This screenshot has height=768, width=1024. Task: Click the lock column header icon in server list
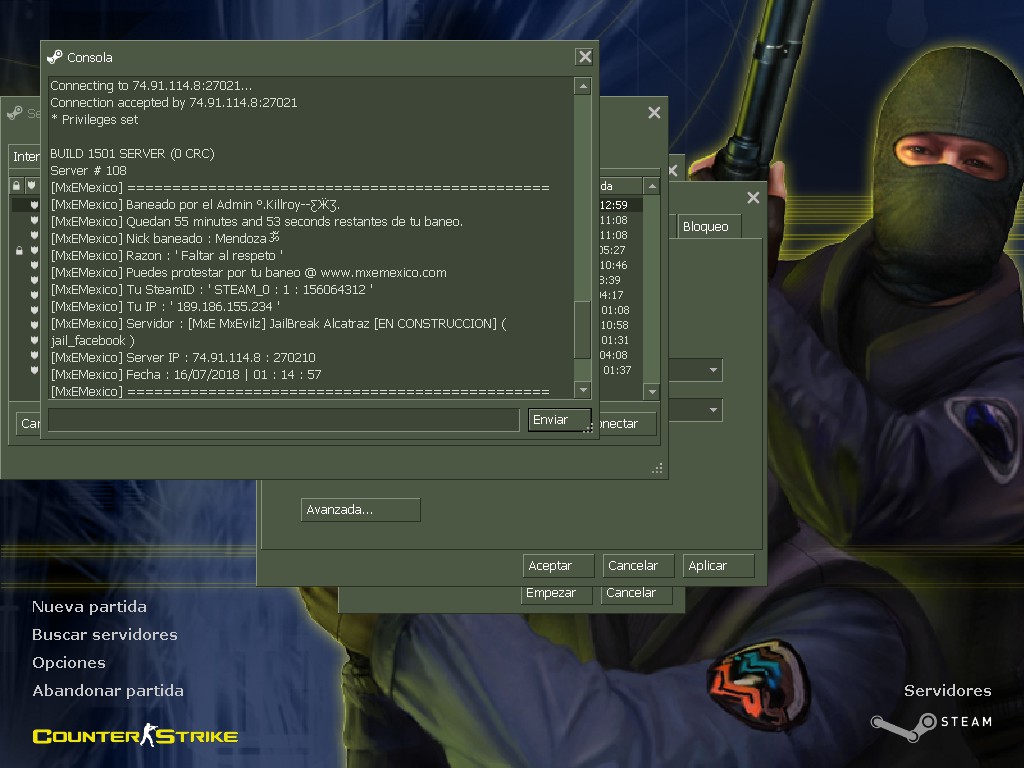coord(16,185)
